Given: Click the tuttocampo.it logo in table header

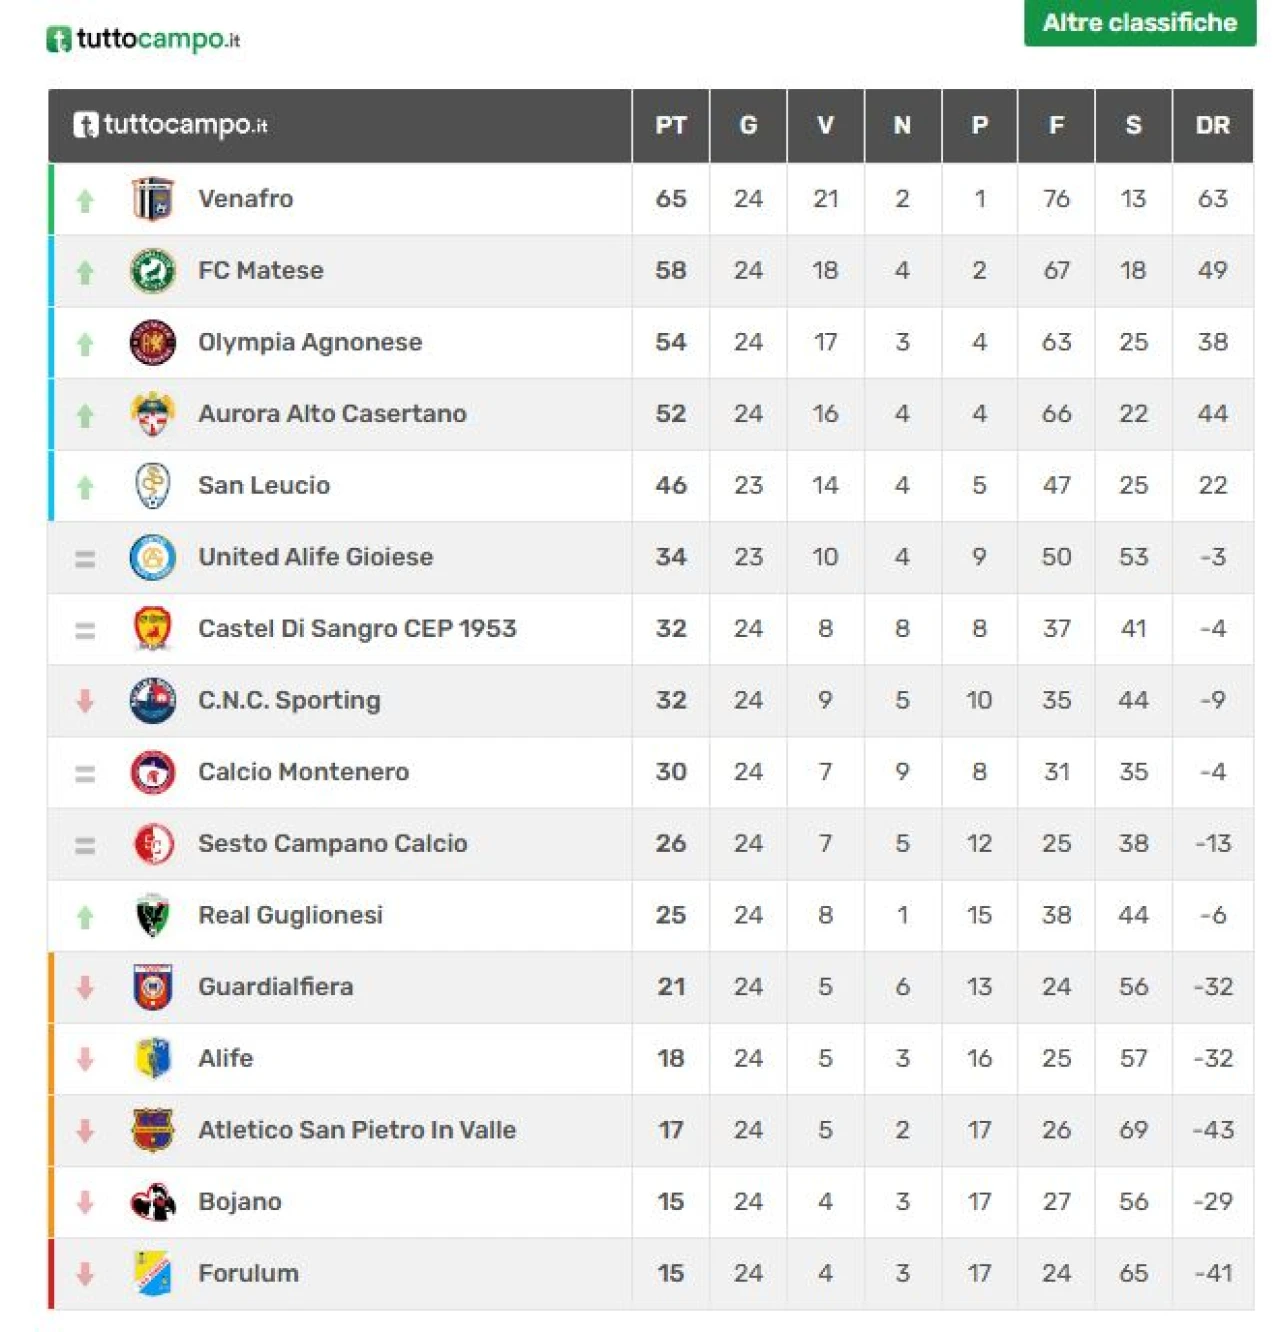Looking at the screenshot, I should (x=171, y=125).
